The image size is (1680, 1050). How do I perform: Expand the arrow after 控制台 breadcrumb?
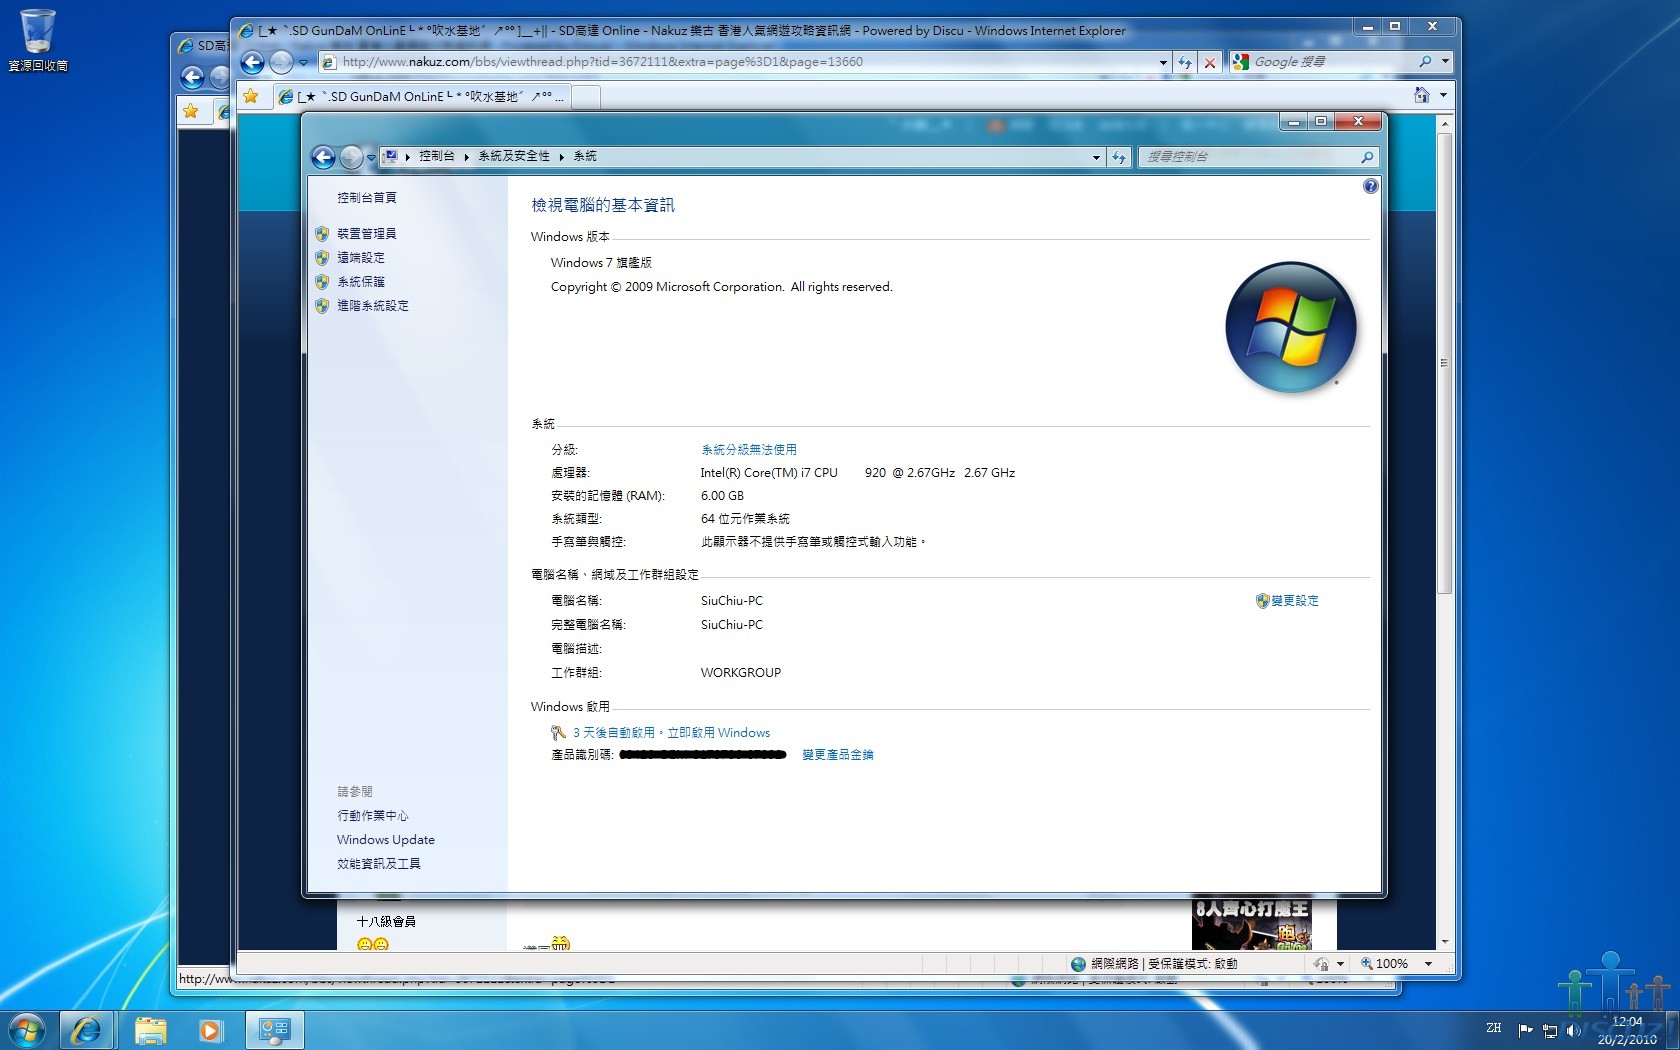tap(466, 157)
